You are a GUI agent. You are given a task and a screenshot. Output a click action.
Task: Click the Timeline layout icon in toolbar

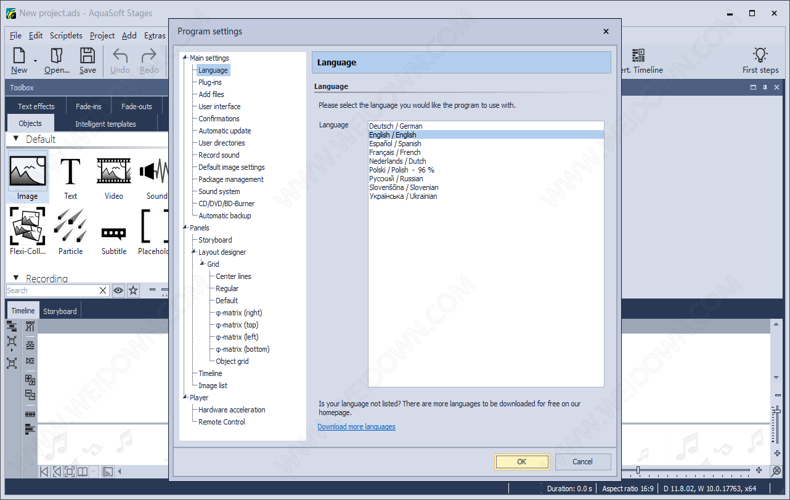tap(638, 55)
